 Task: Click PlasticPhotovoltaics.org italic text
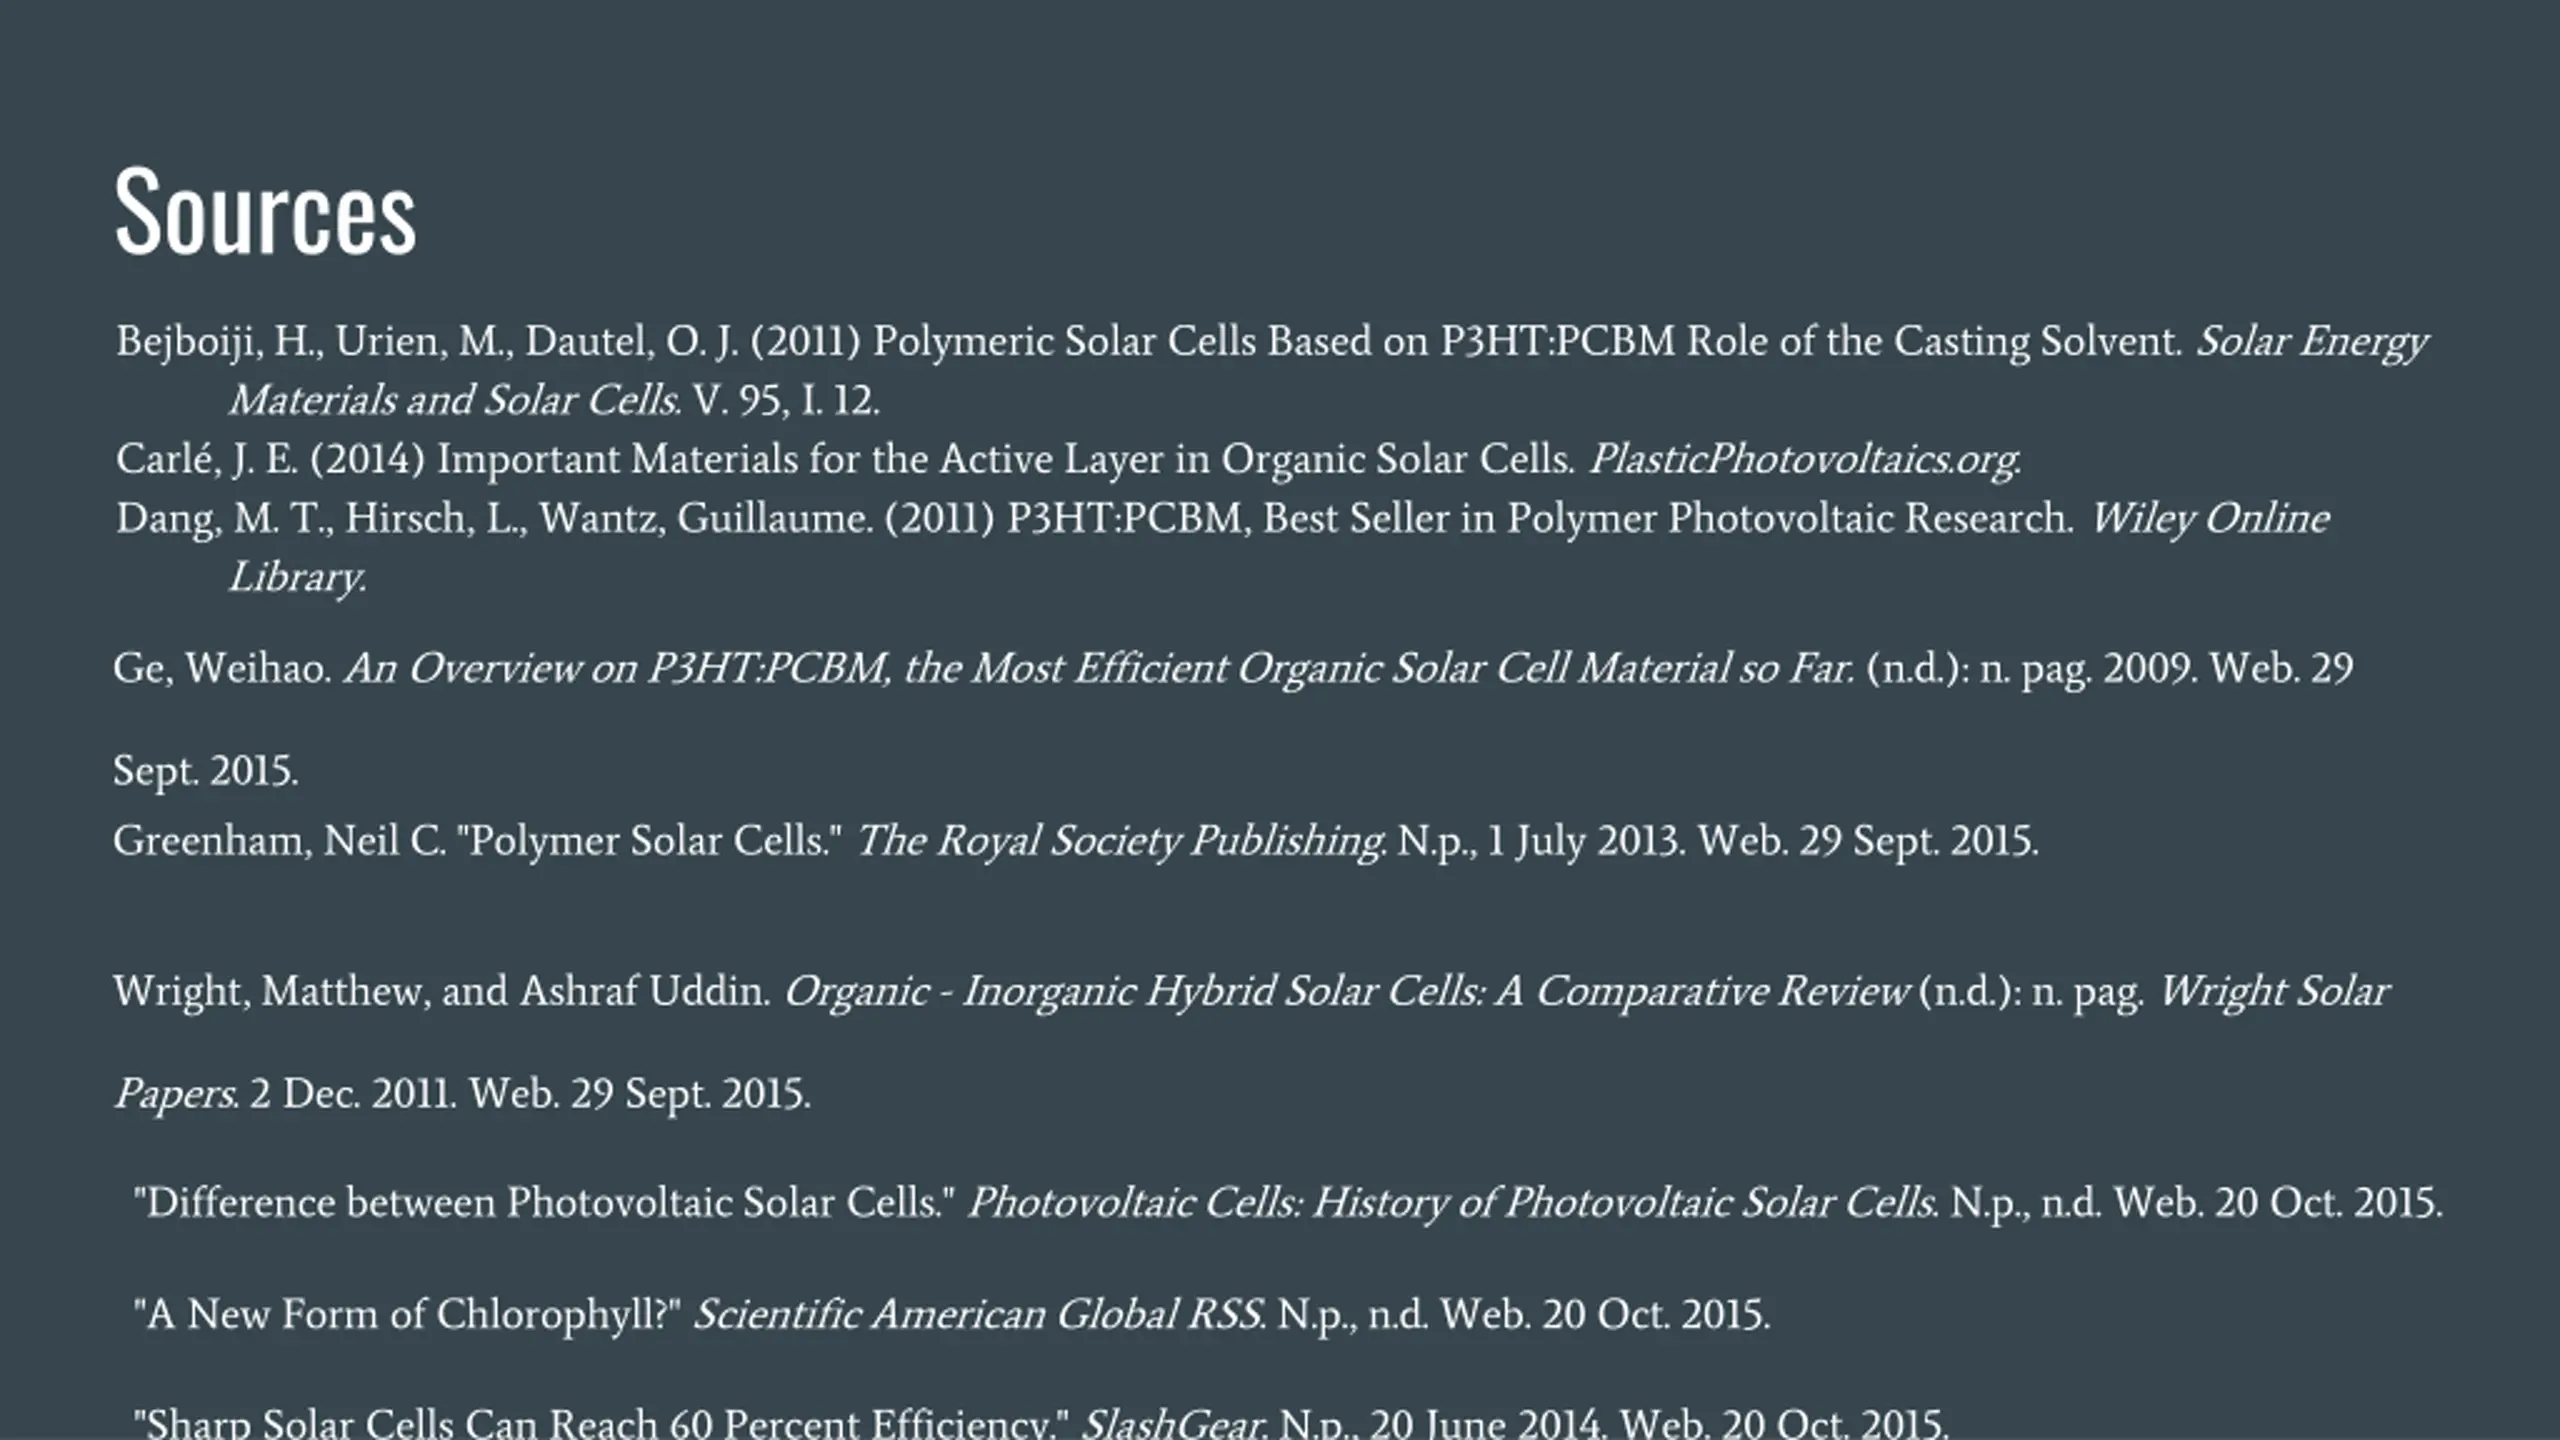click(1805, 459)
